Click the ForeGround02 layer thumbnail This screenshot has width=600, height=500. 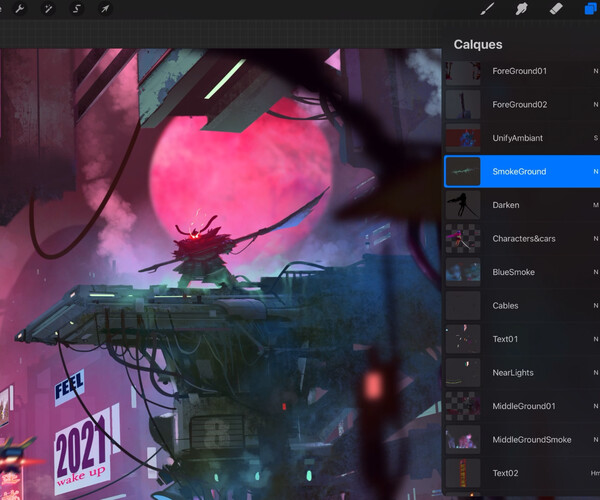[463, 104]
